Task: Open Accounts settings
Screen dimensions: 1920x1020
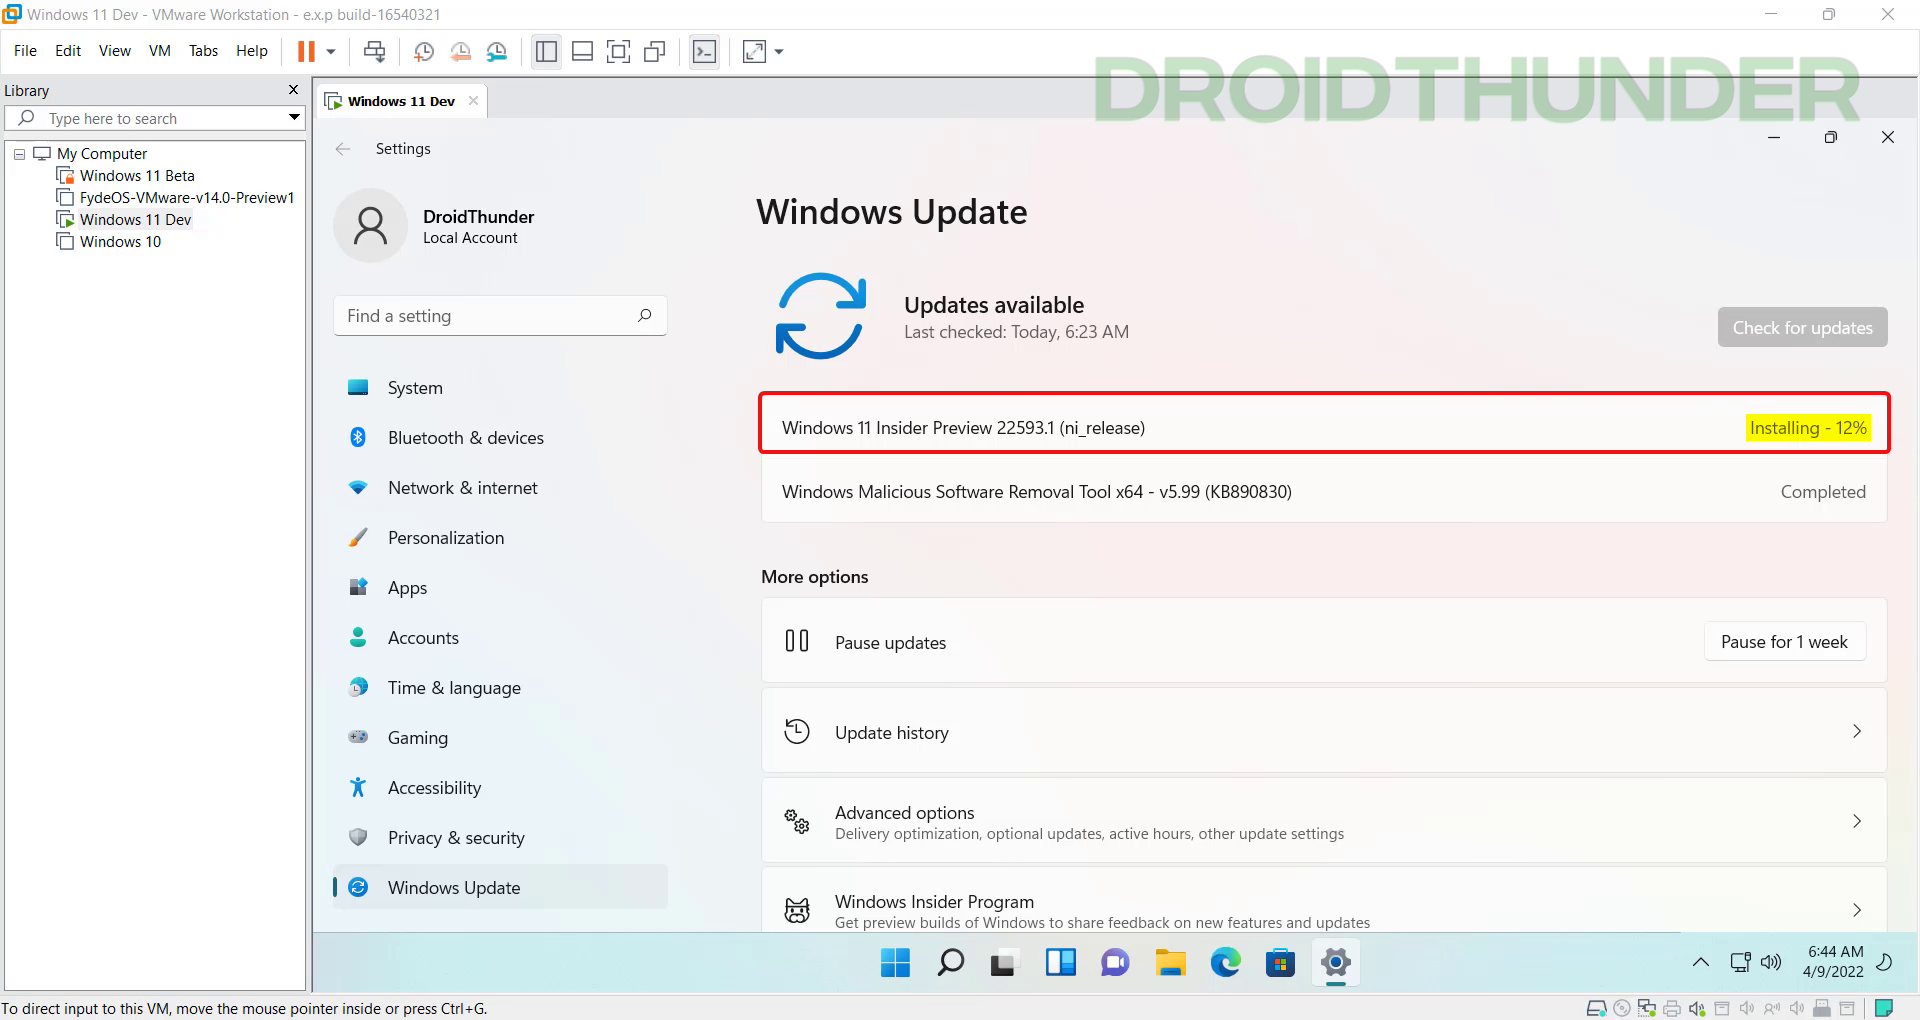Action: click(x=500, y=638)
